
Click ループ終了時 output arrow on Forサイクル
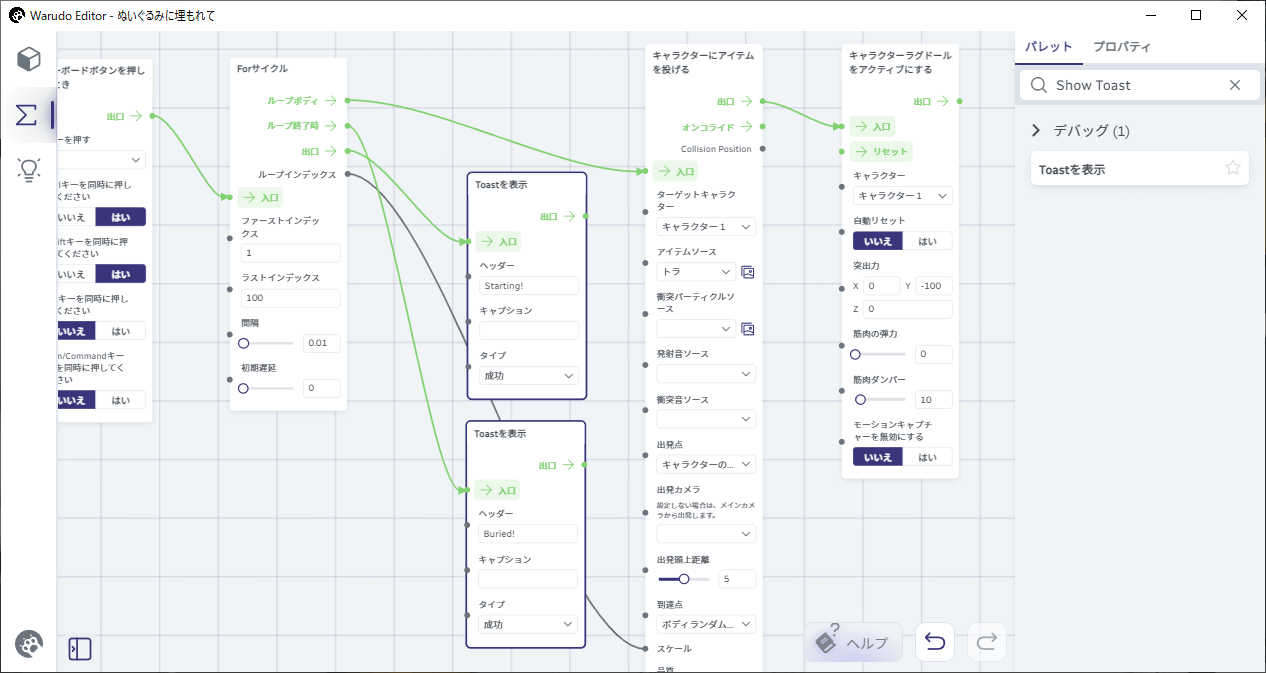click(330, 126)
